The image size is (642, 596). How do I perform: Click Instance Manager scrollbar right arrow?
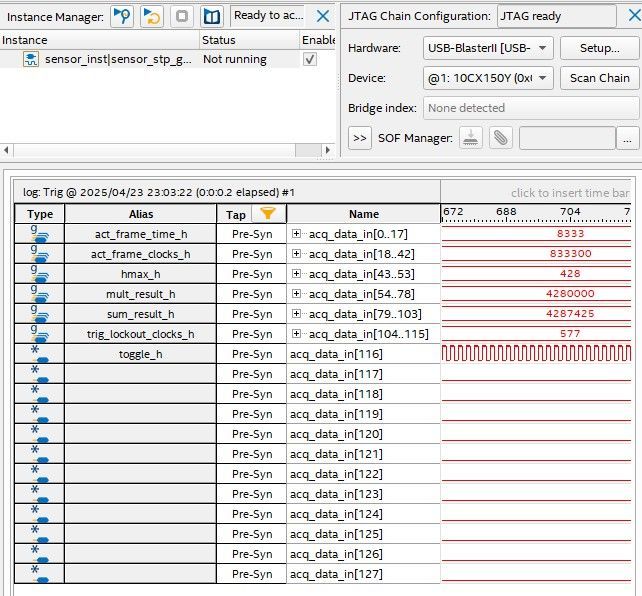(x=328, y=150)
